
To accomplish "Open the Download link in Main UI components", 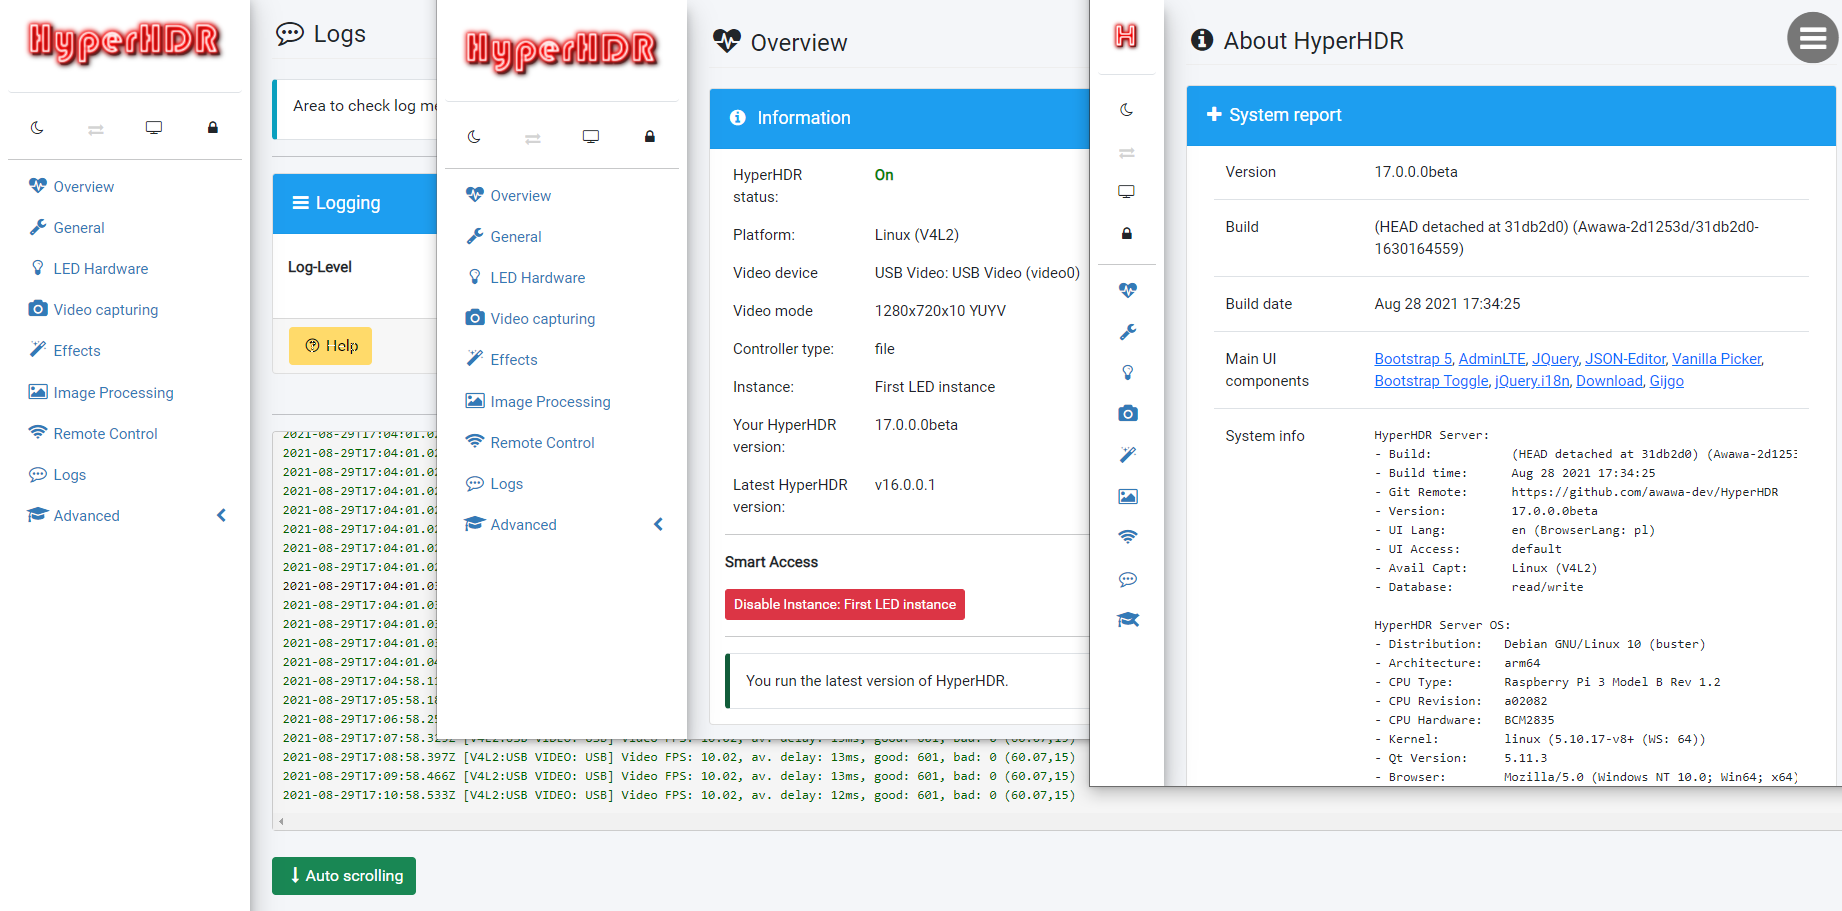I will pyautogui.click(x=1609, y=380).
